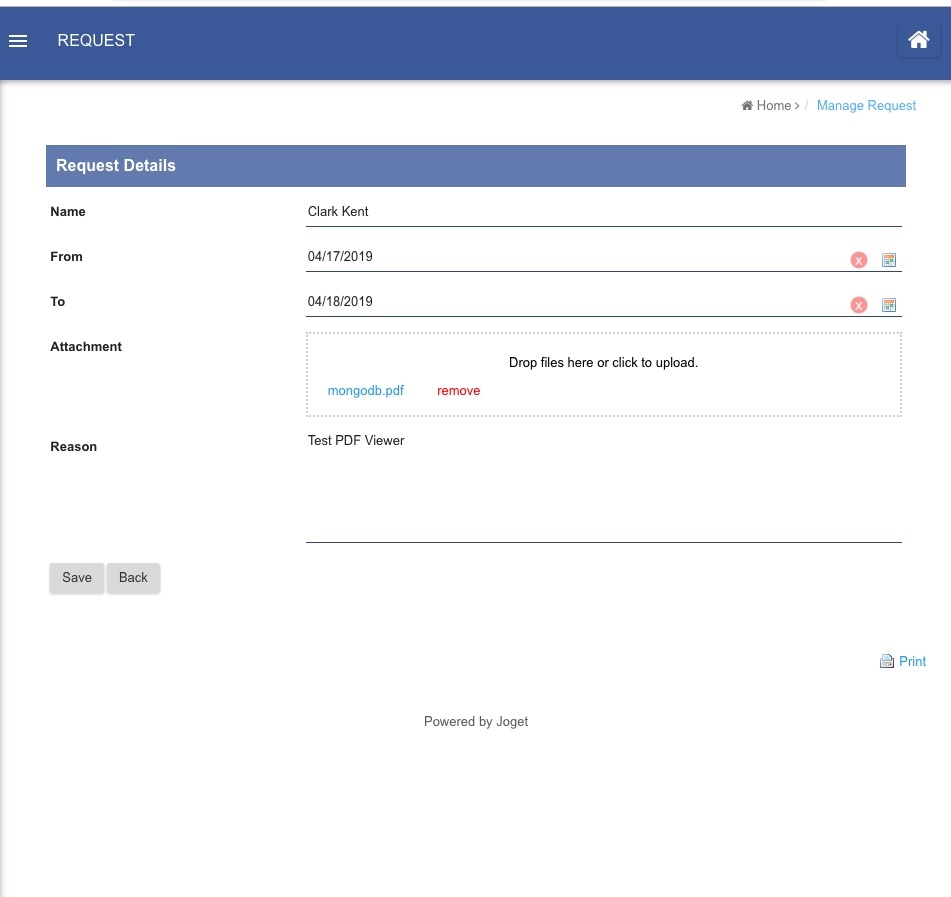The image size is (951, 897).
Task: Open the Manage Request breadcrumb link
Action: pyautogui.click(x=866, y=106)
